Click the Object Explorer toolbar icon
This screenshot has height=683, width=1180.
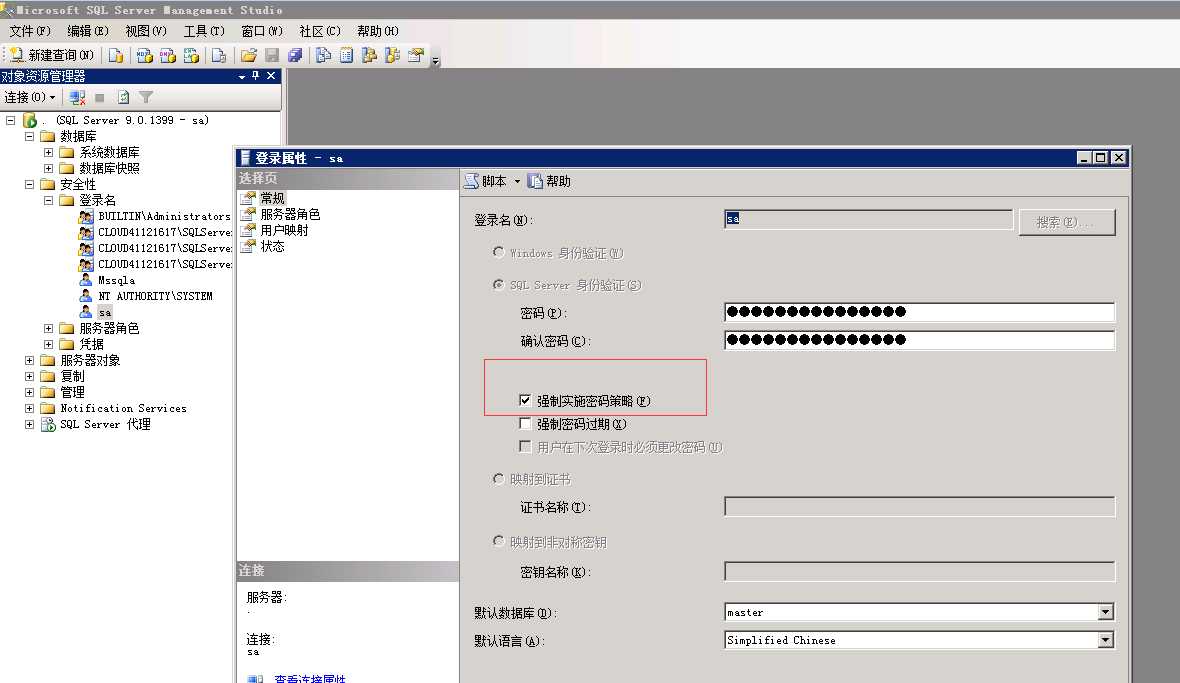[370, 55]
